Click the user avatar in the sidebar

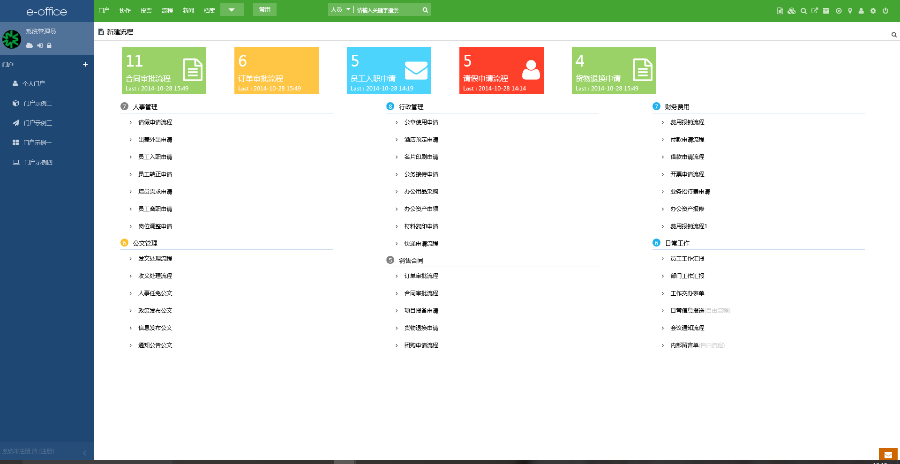(x=11, y=38)
